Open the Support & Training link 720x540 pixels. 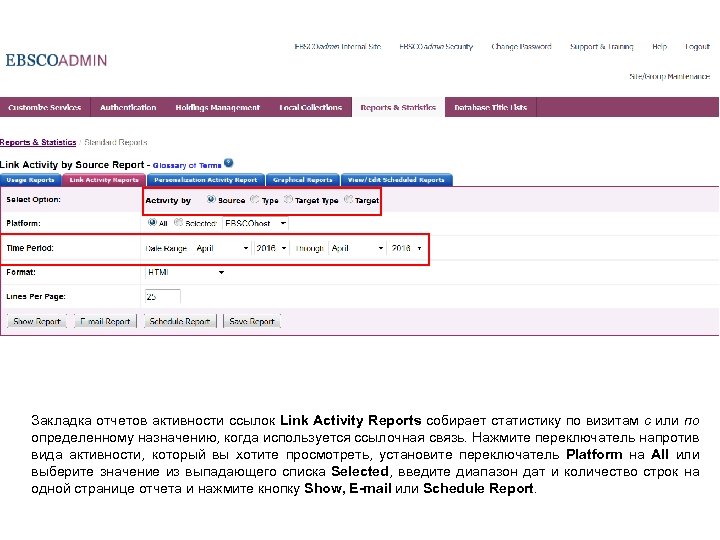click(602, 46)
